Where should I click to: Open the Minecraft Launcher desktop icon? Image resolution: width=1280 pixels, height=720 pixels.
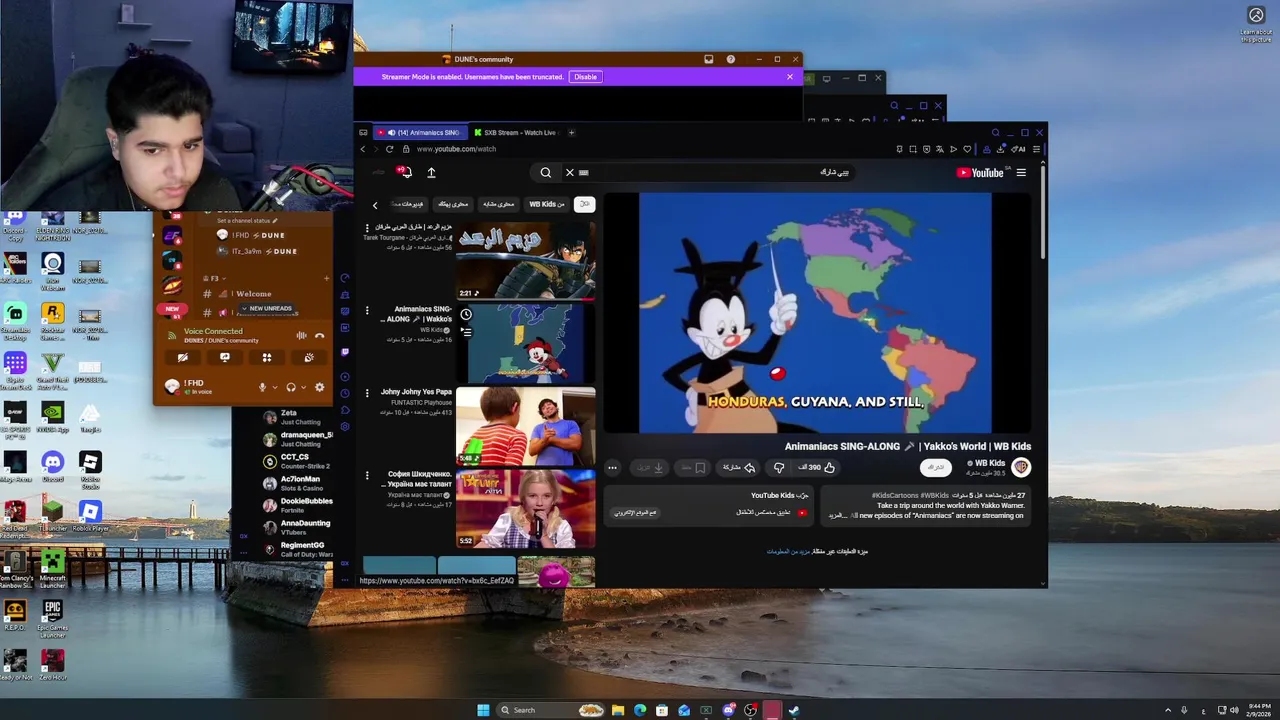tap(52, 568)
